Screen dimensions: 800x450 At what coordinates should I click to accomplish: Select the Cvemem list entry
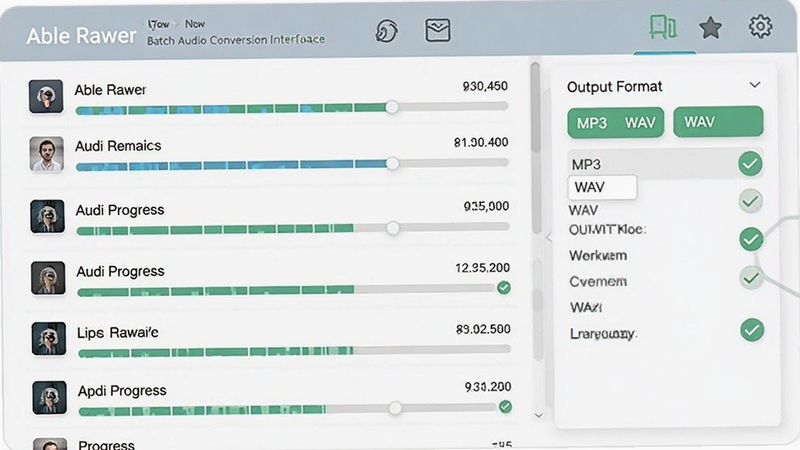(x=598, y=281)
